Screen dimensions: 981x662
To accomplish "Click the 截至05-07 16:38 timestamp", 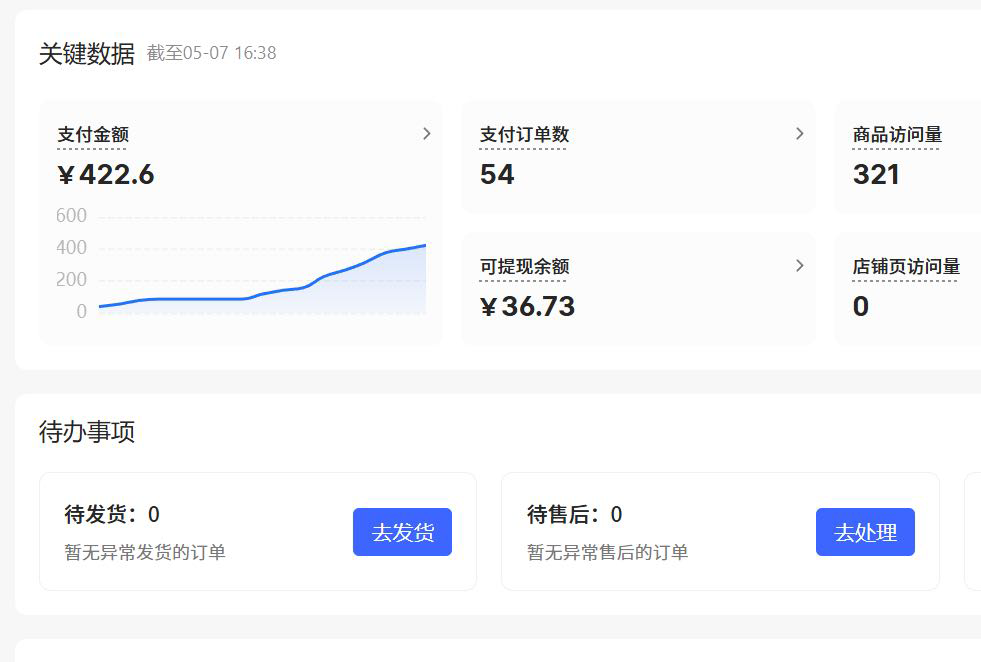I will coord(211,53).
